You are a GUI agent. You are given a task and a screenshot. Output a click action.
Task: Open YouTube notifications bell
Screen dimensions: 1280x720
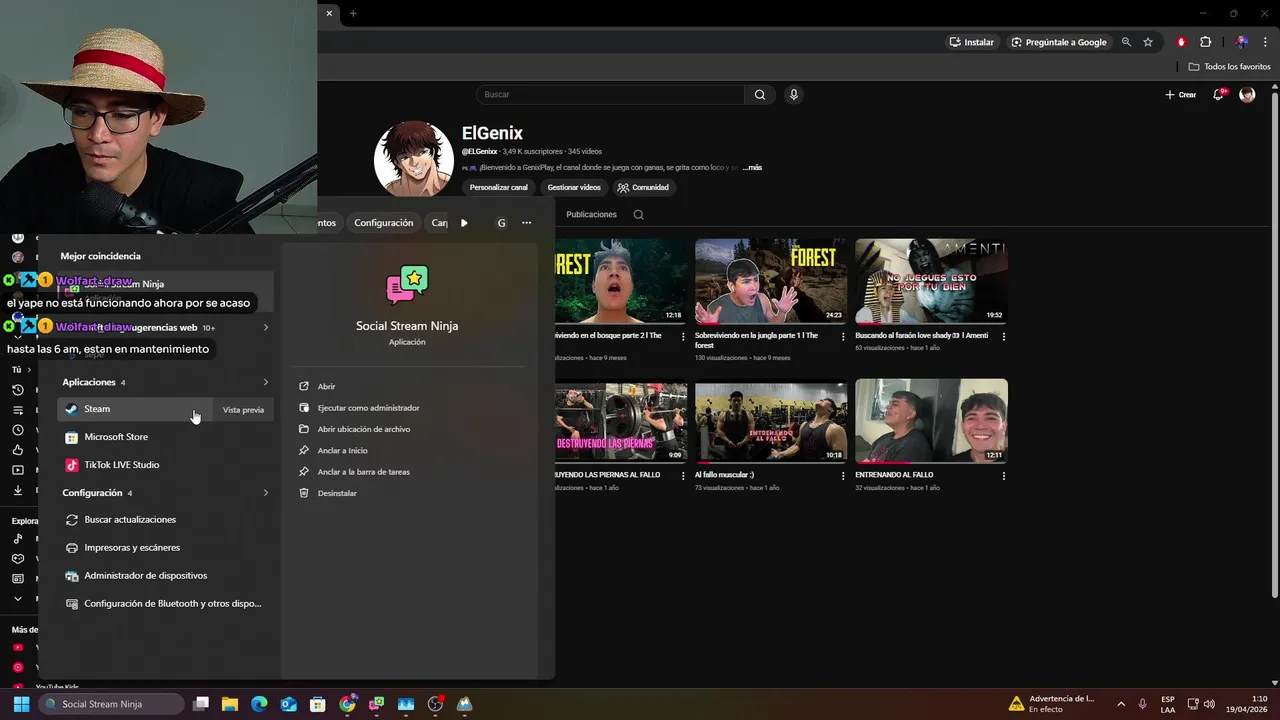click(1219, 95)
